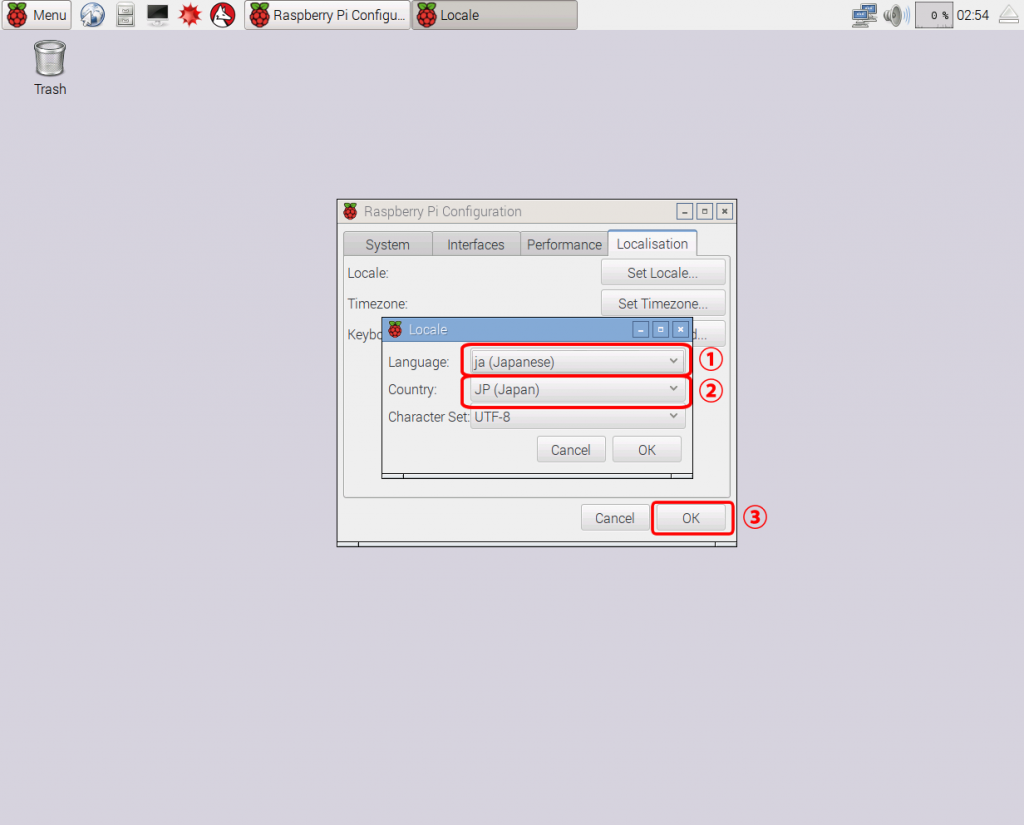Open the File Manager taskbar icon
Viewport: 1024px width, 825px height.
point(125,15)
